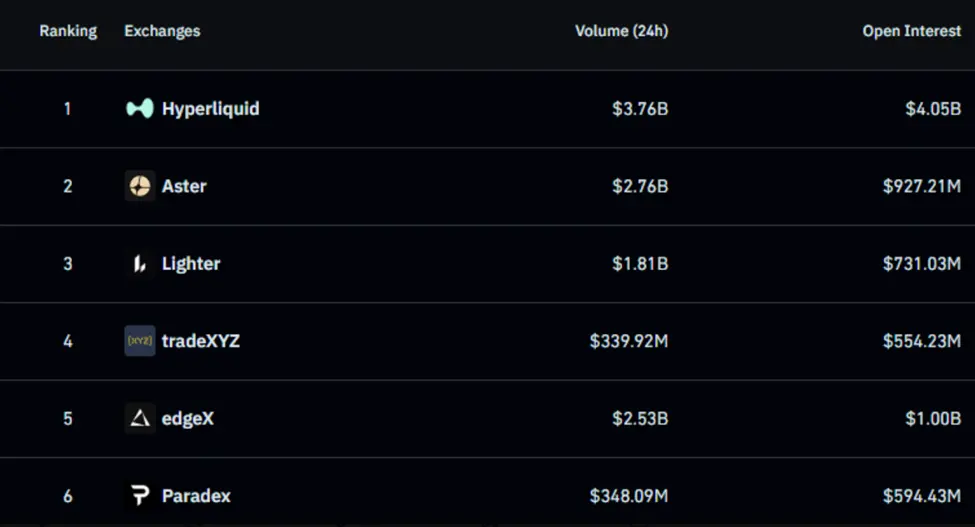
Task: Click the Aster exchange logo icon
Action: click(x=139, y=186)
